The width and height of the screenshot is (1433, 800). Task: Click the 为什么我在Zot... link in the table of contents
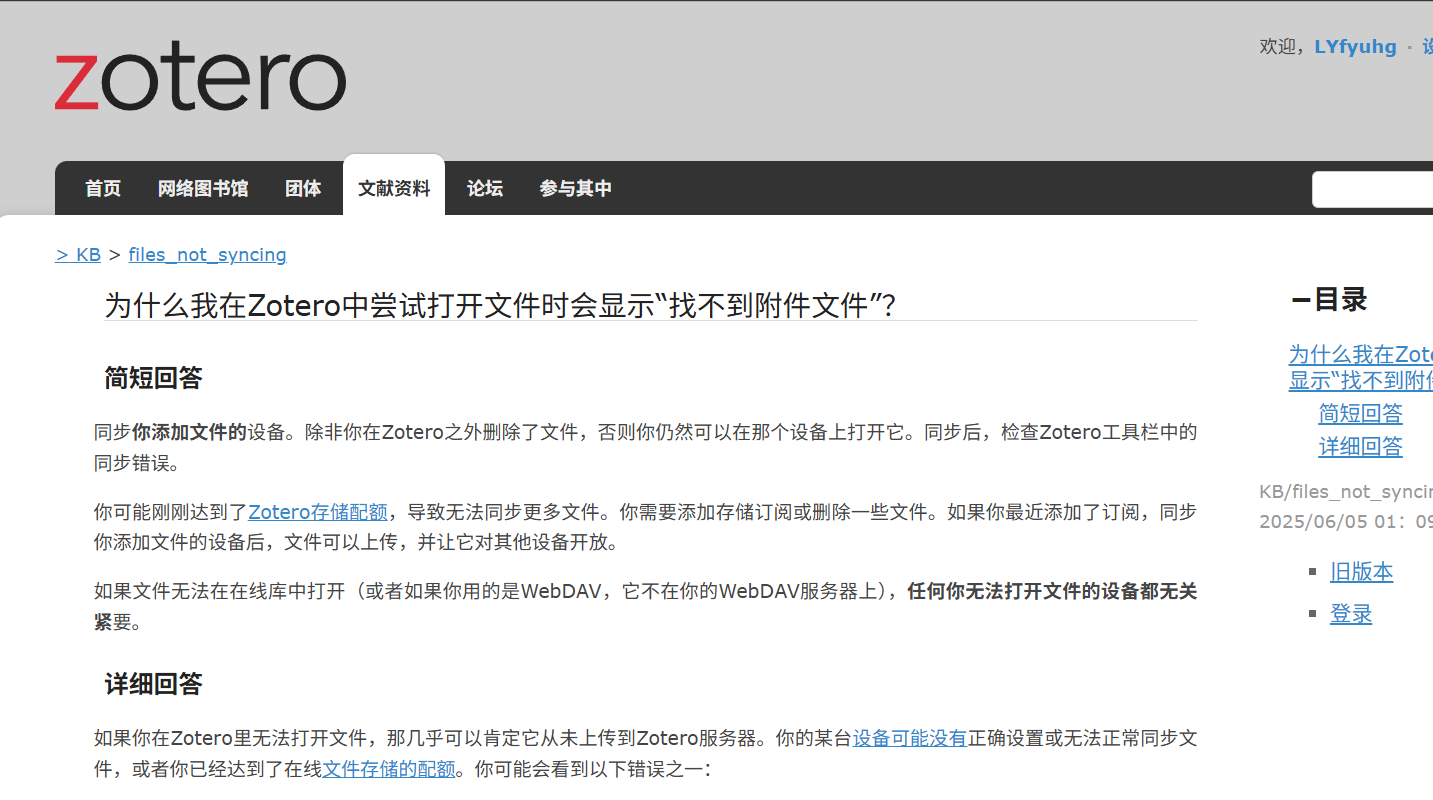coord(1360,367)
